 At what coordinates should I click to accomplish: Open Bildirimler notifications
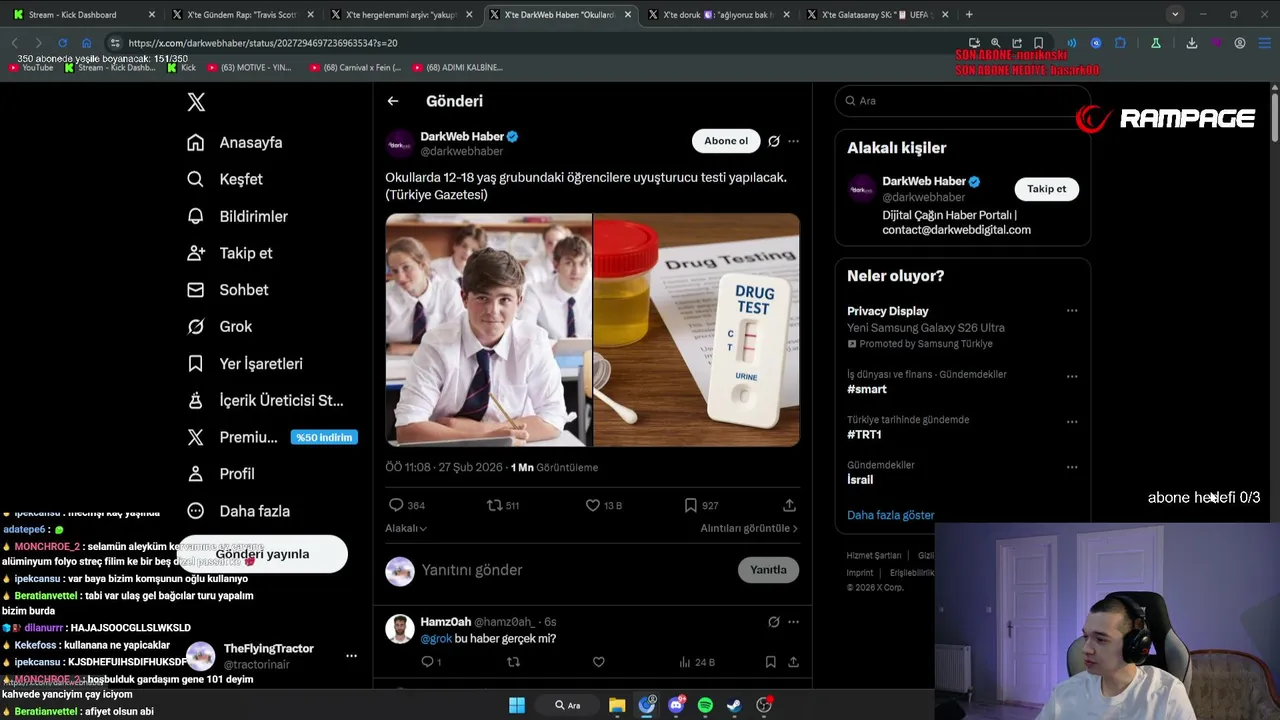[238, 216]
